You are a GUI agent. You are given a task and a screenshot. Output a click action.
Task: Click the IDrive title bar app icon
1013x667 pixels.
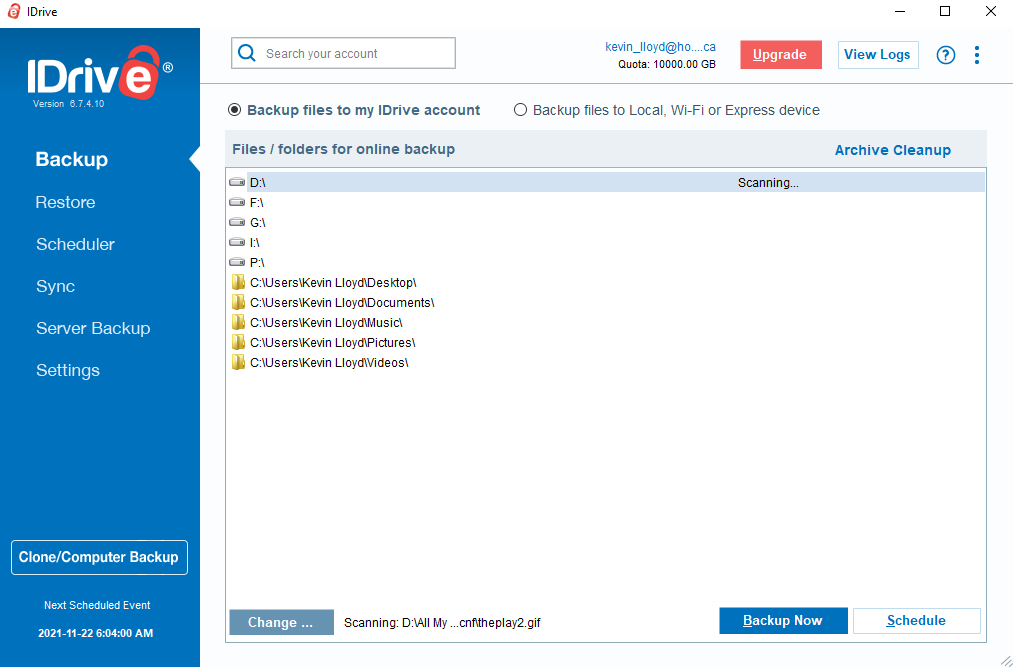(14, 11)
